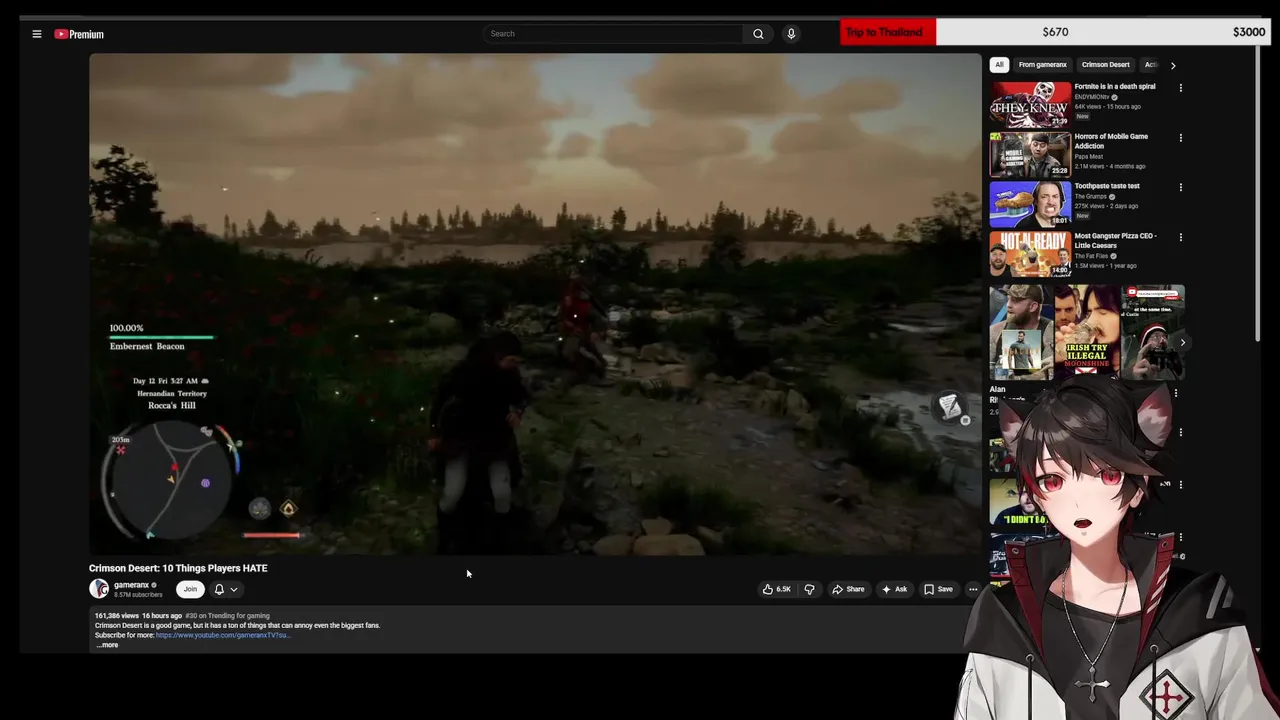Like the video with 6.5K likes
Screen dimensions: 1280x720
point(777,589)
